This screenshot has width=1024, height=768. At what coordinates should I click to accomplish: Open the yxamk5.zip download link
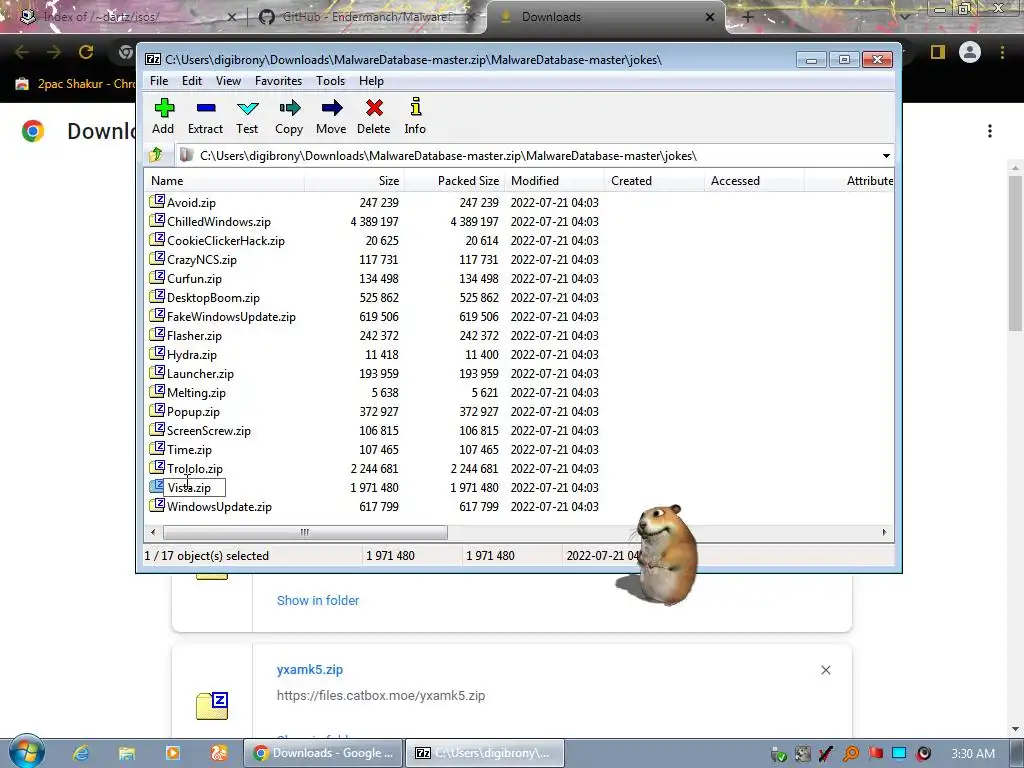tap(310, 669)
